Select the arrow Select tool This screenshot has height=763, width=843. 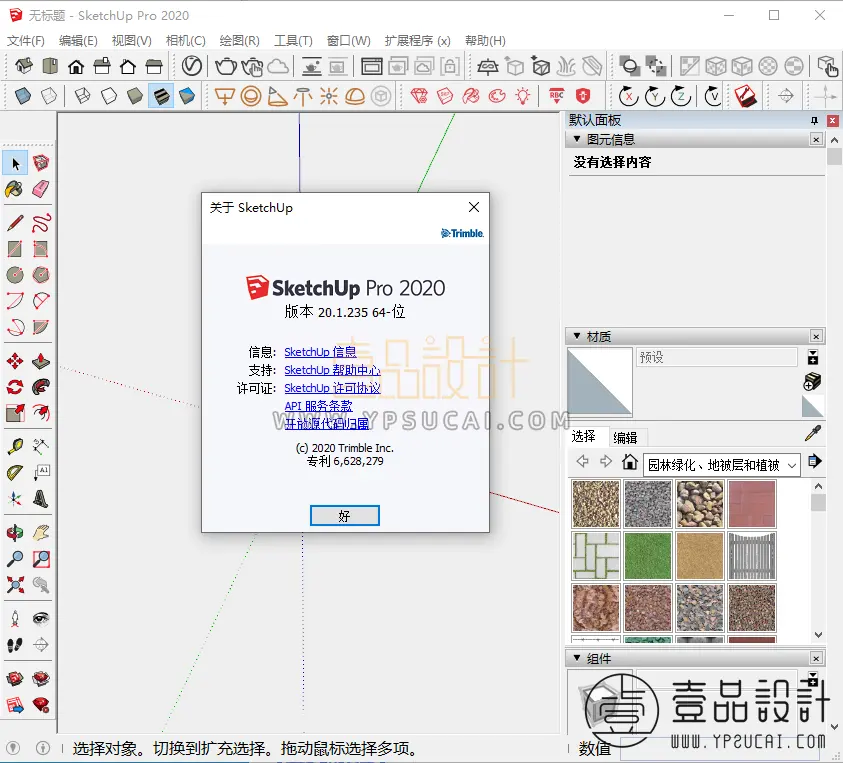pyautogui.click(x=15, y=163)
